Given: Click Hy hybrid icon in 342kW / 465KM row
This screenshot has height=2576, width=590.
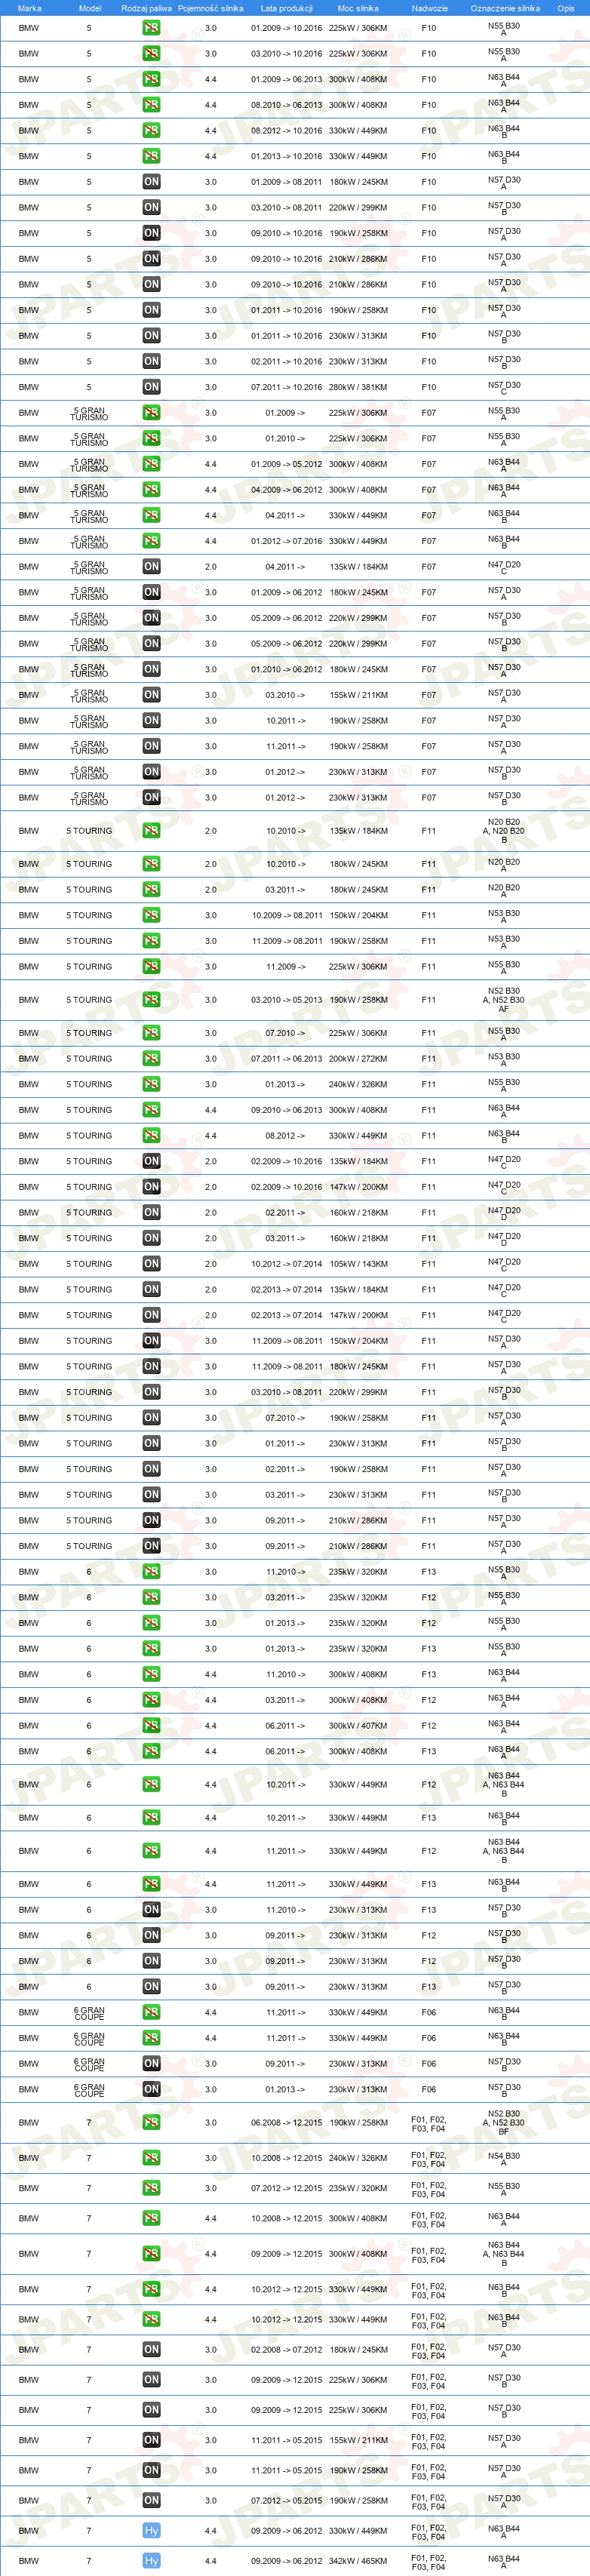Looking at the screenshot, I should pyautogui.click(x=151, y=2561).
